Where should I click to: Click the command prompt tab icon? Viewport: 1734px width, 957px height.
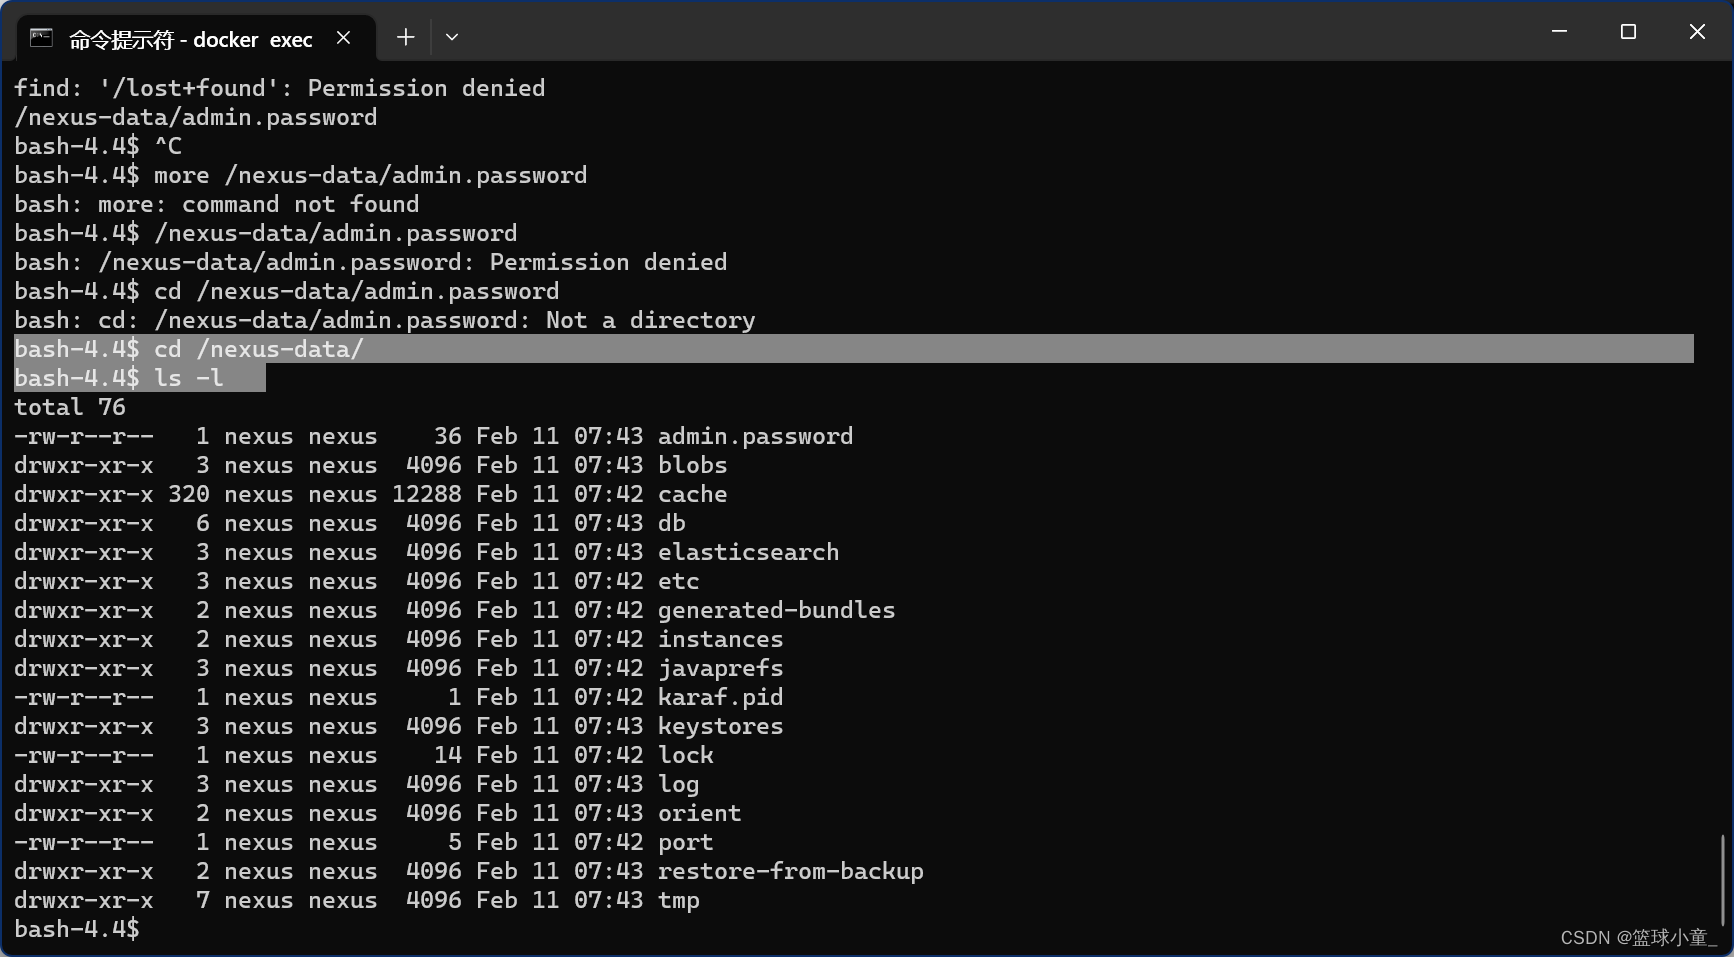(x=41, y=38)
